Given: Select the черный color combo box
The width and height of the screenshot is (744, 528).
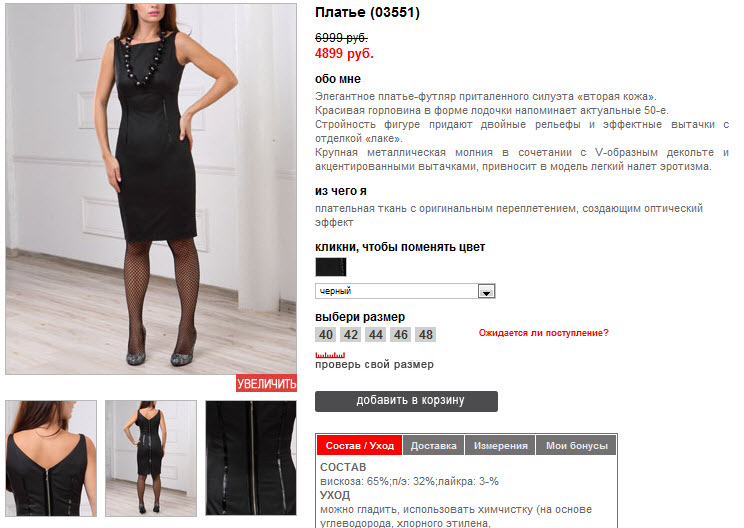Looking at the screenshot, I should (x=405, y=291).
